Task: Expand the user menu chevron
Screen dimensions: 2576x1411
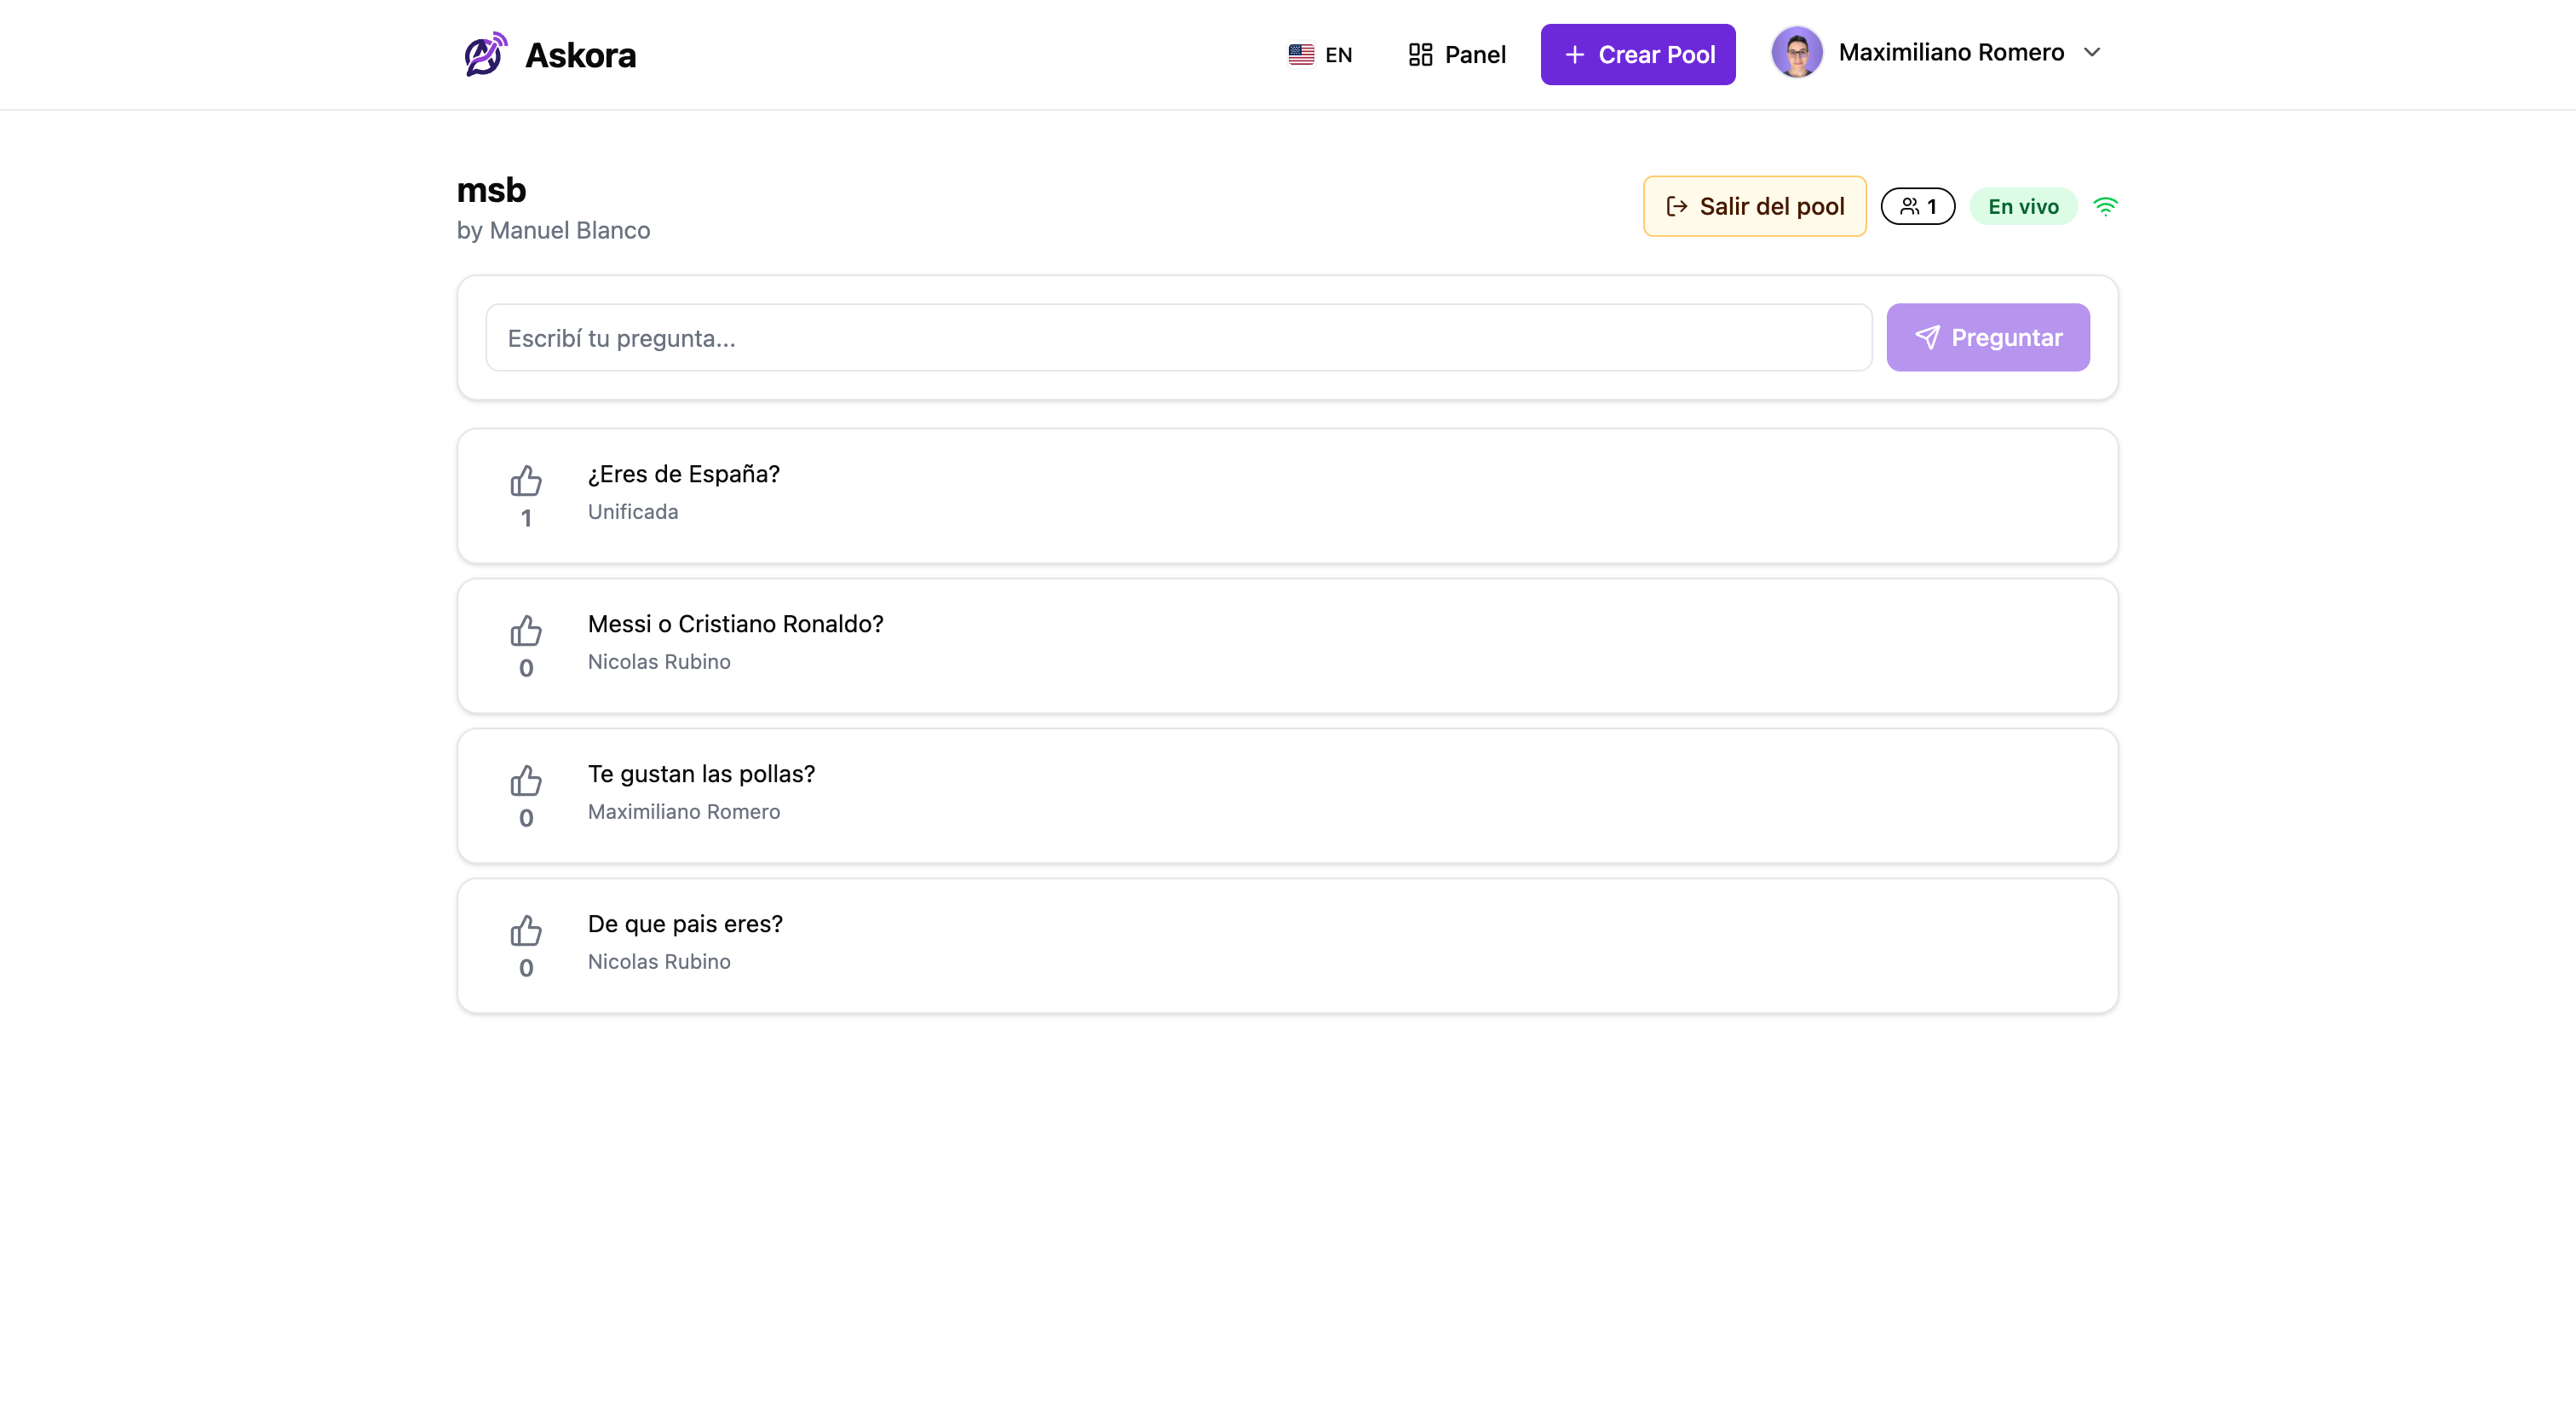Action: click(2092, 52)
